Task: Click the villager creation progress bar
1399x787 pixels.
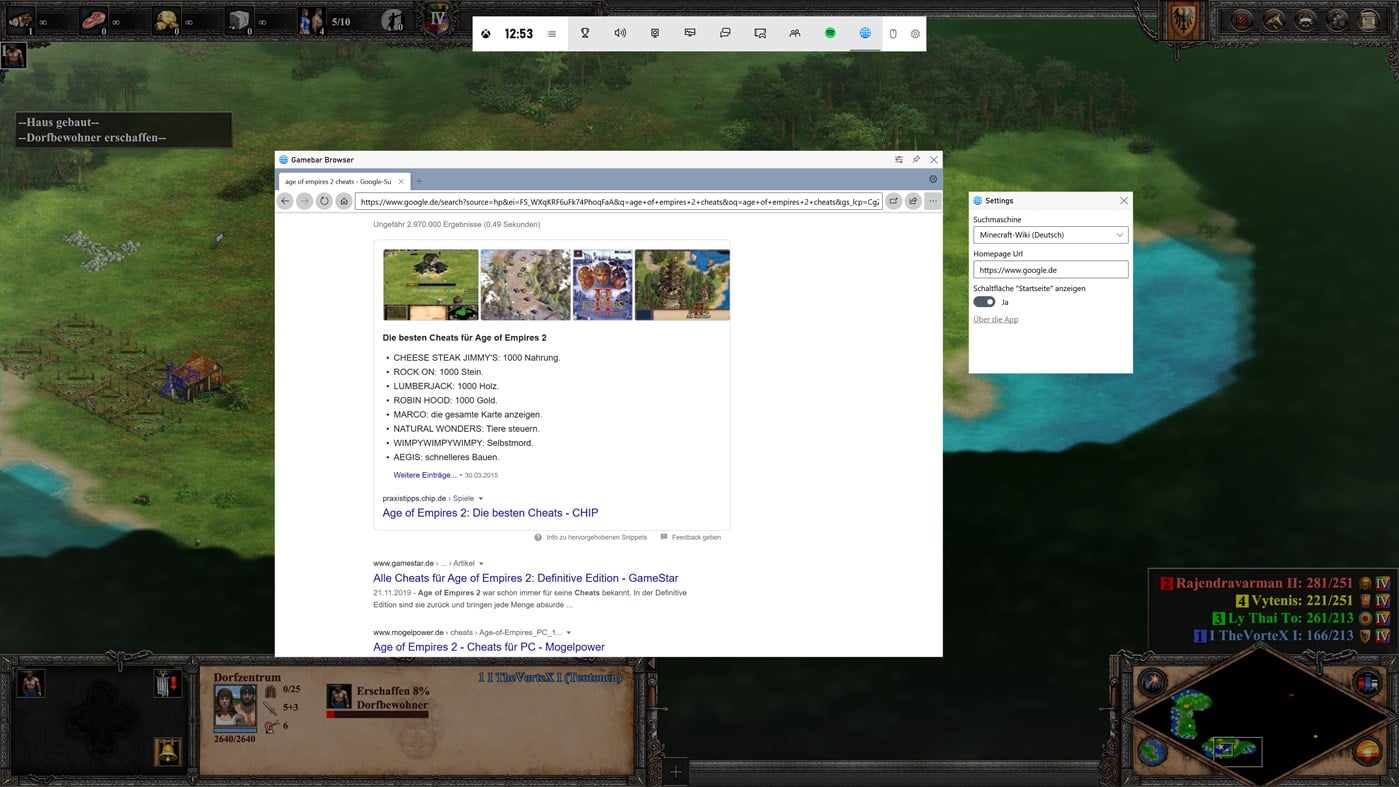Action: [x=377, y=715]
